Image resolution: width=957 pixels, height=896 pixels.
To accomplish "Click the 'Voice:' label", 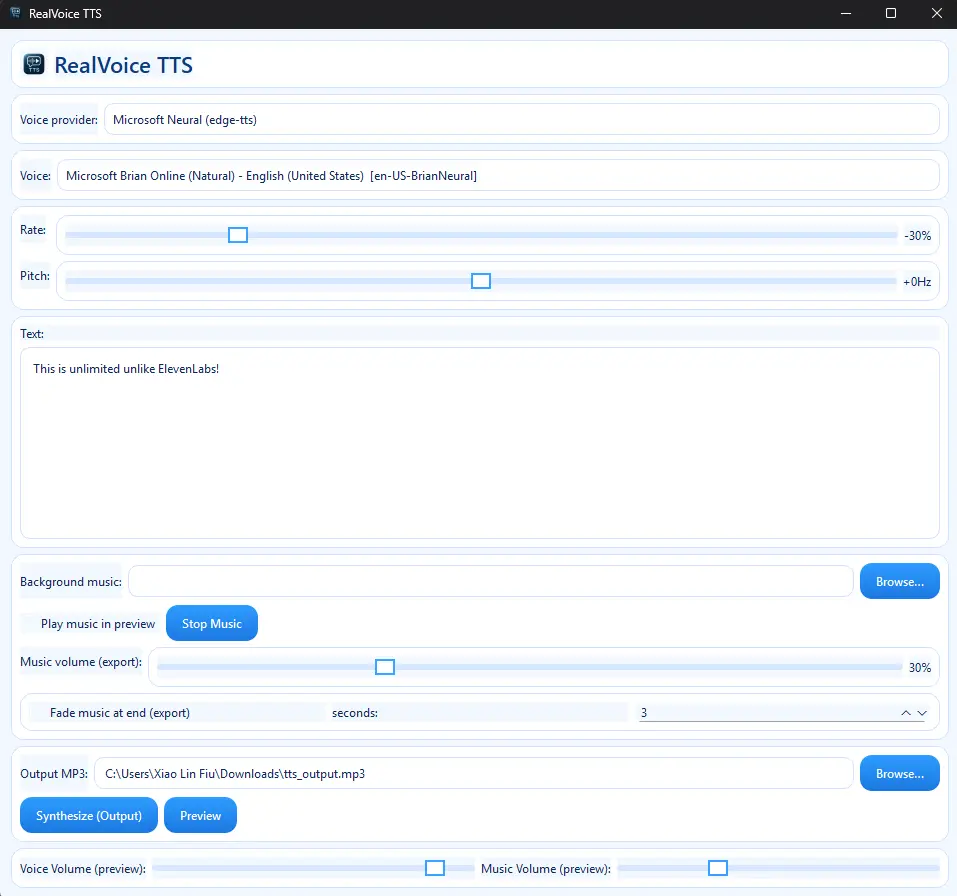I will click(35, 176).
